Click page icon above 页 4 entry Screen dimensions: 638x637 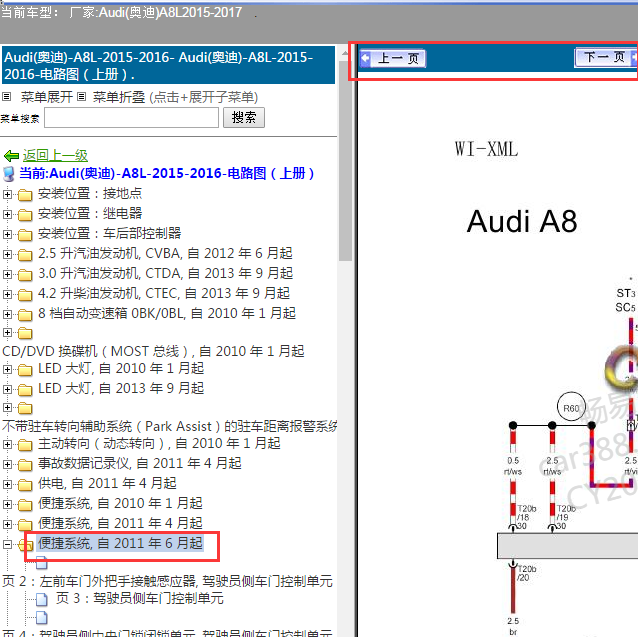tap(42, 617)
